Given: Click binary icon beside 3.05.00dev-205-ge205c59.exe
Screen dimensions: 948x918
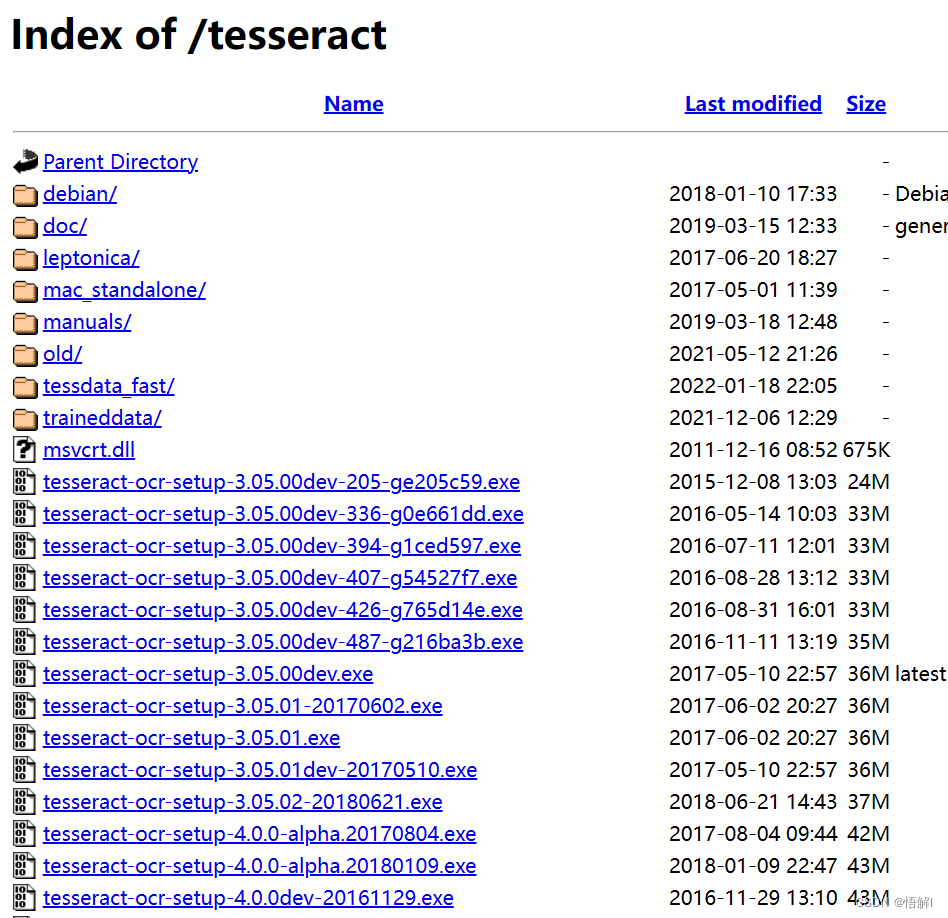Looking at the screenshot, I should pyautogui.click(x=24, y=482).
